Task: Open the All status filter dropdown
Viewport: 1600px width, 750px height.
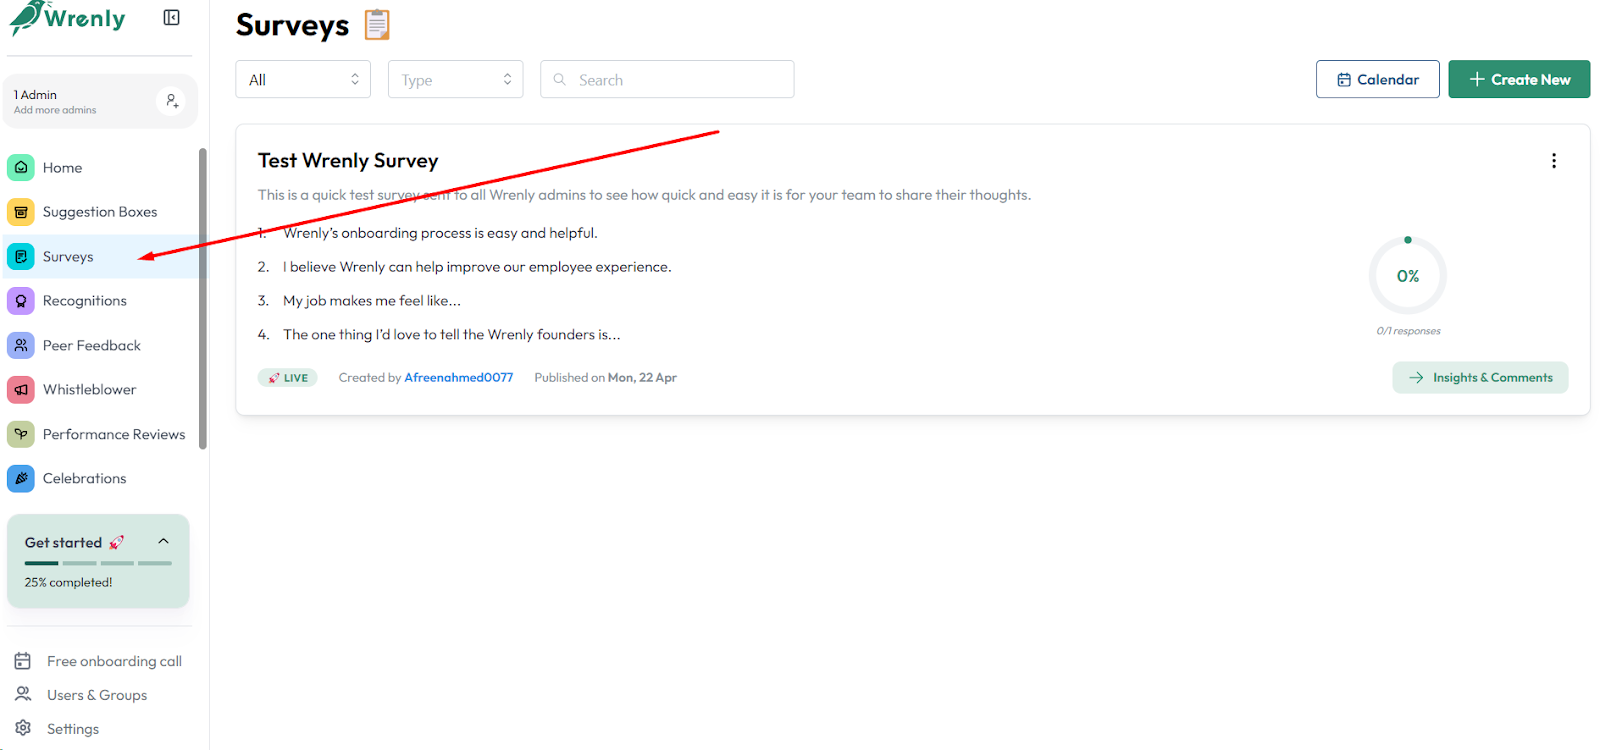Action: tap(303, 79)
